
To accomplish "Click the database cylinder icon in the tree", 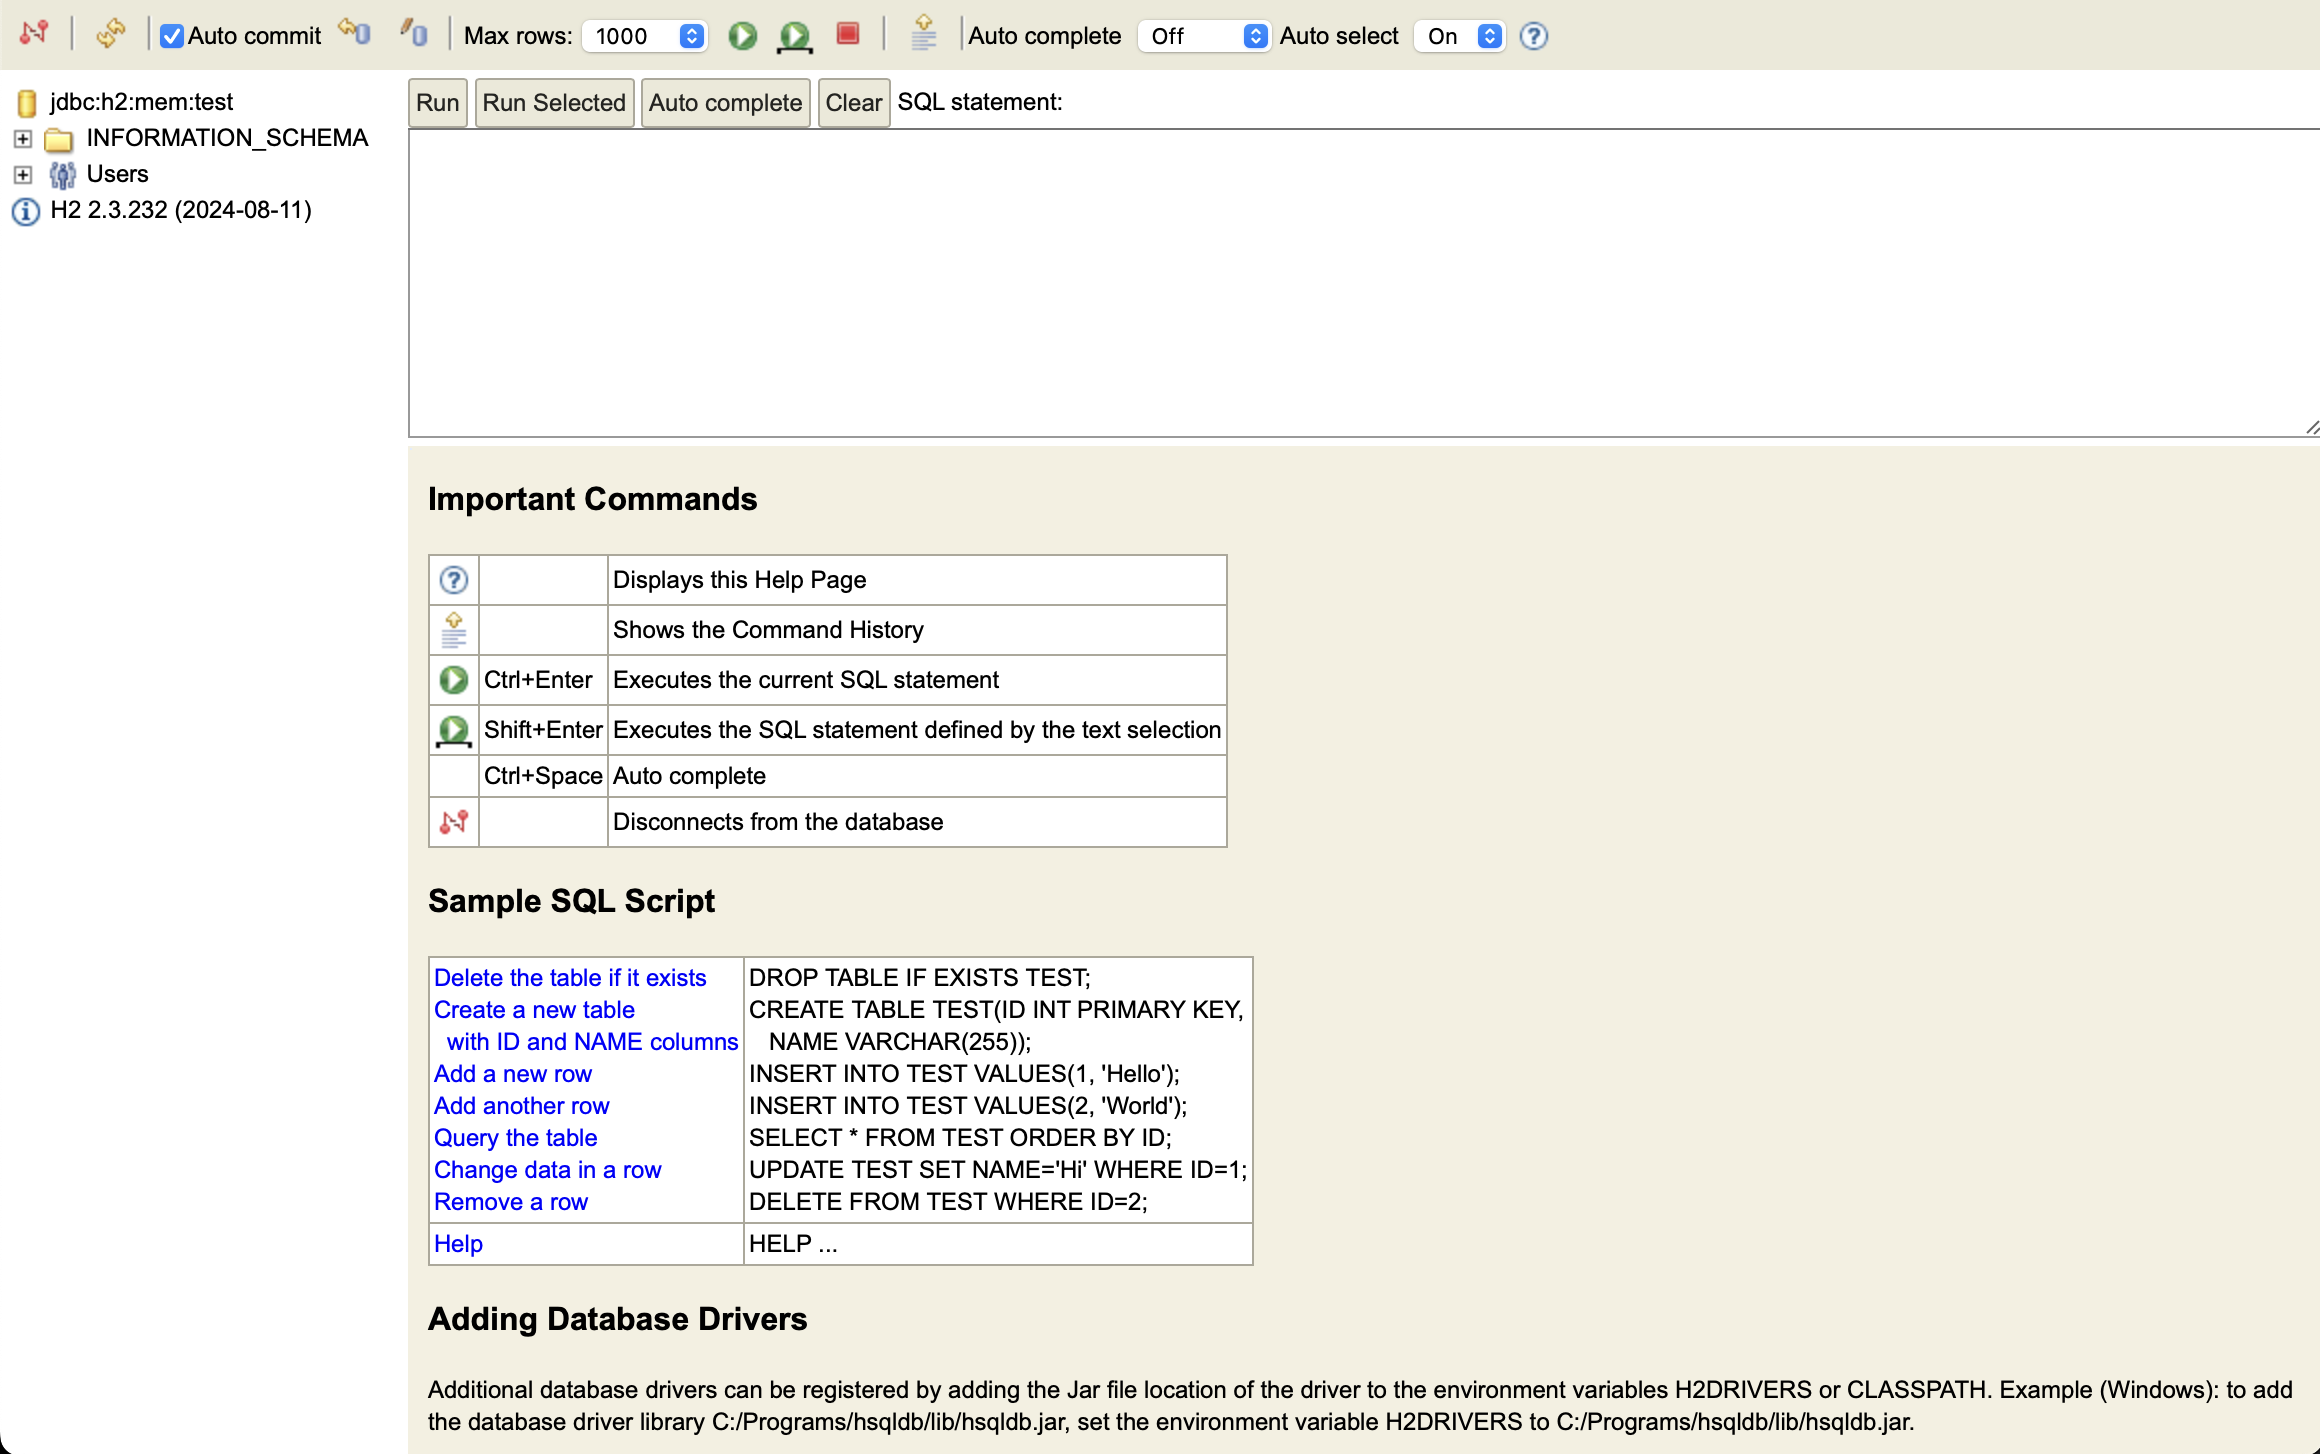I will click(x=27, y=102).
